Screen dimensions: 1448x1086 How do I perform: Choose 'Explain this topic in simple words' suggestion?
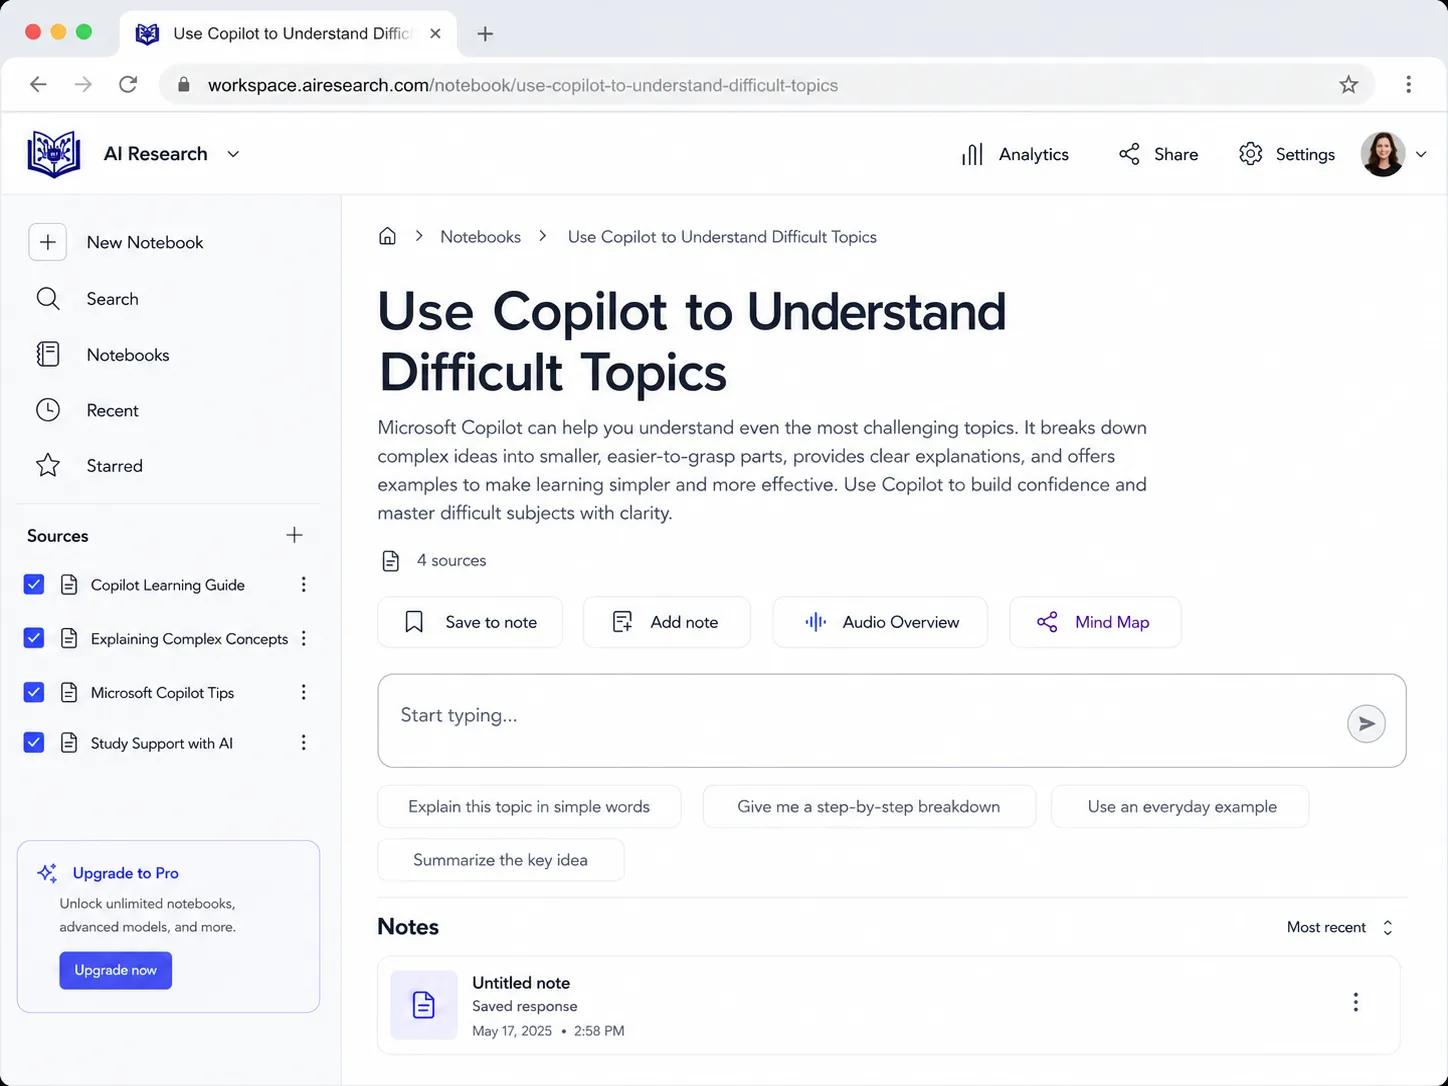(x=529, y=807)
